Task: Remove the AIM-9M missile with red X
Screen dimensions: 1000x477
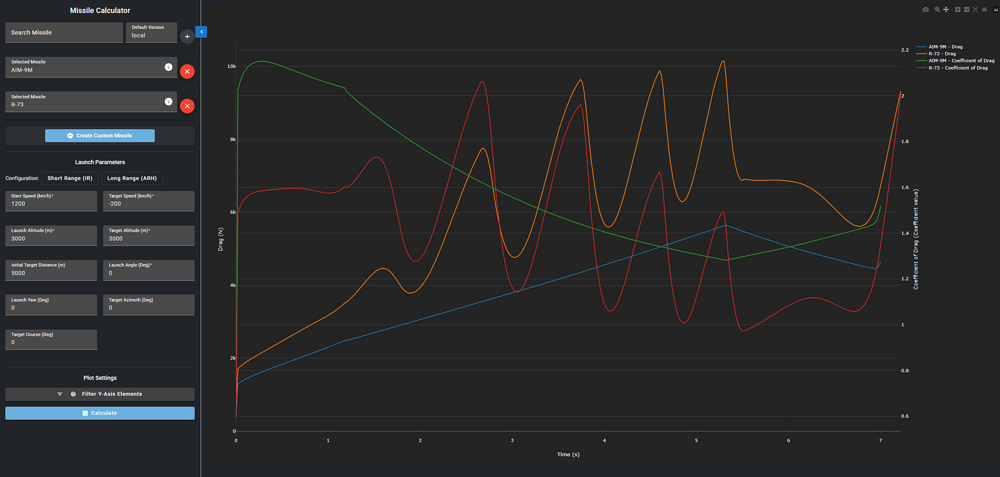Action: coord(187,71)
